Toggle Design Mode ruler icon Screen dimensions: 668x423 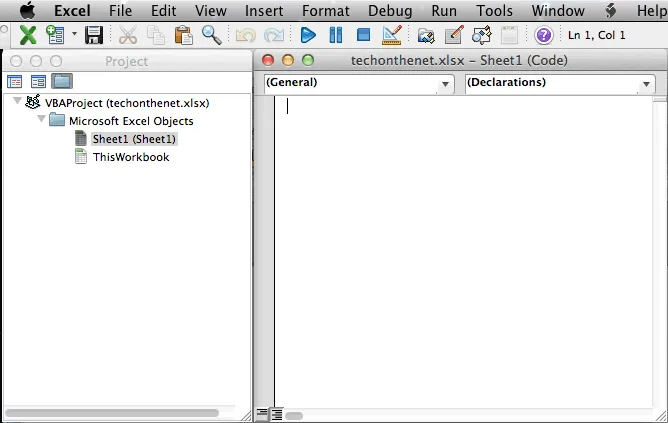tap(392, 35)
